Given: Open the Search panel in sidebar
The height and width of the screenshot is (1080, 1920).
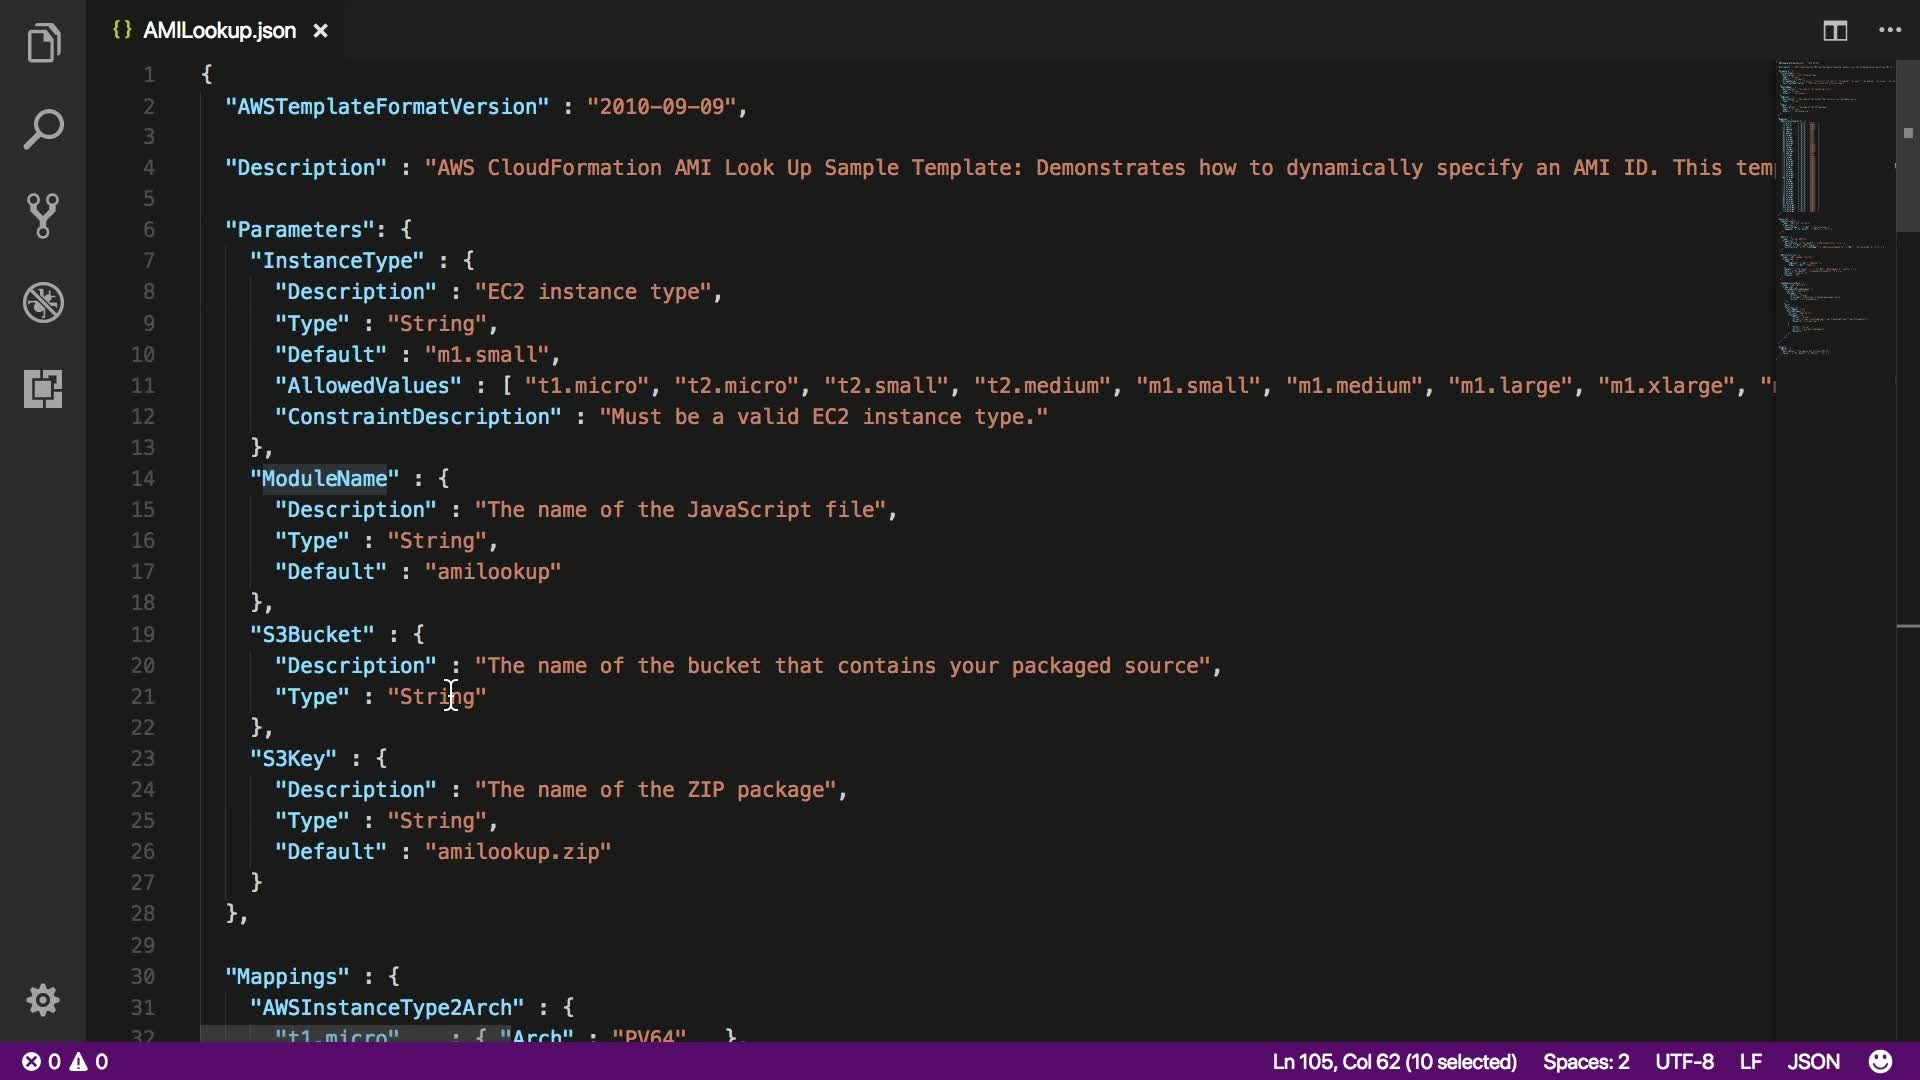Looking at the screenshot, I should tap(43, 129).
